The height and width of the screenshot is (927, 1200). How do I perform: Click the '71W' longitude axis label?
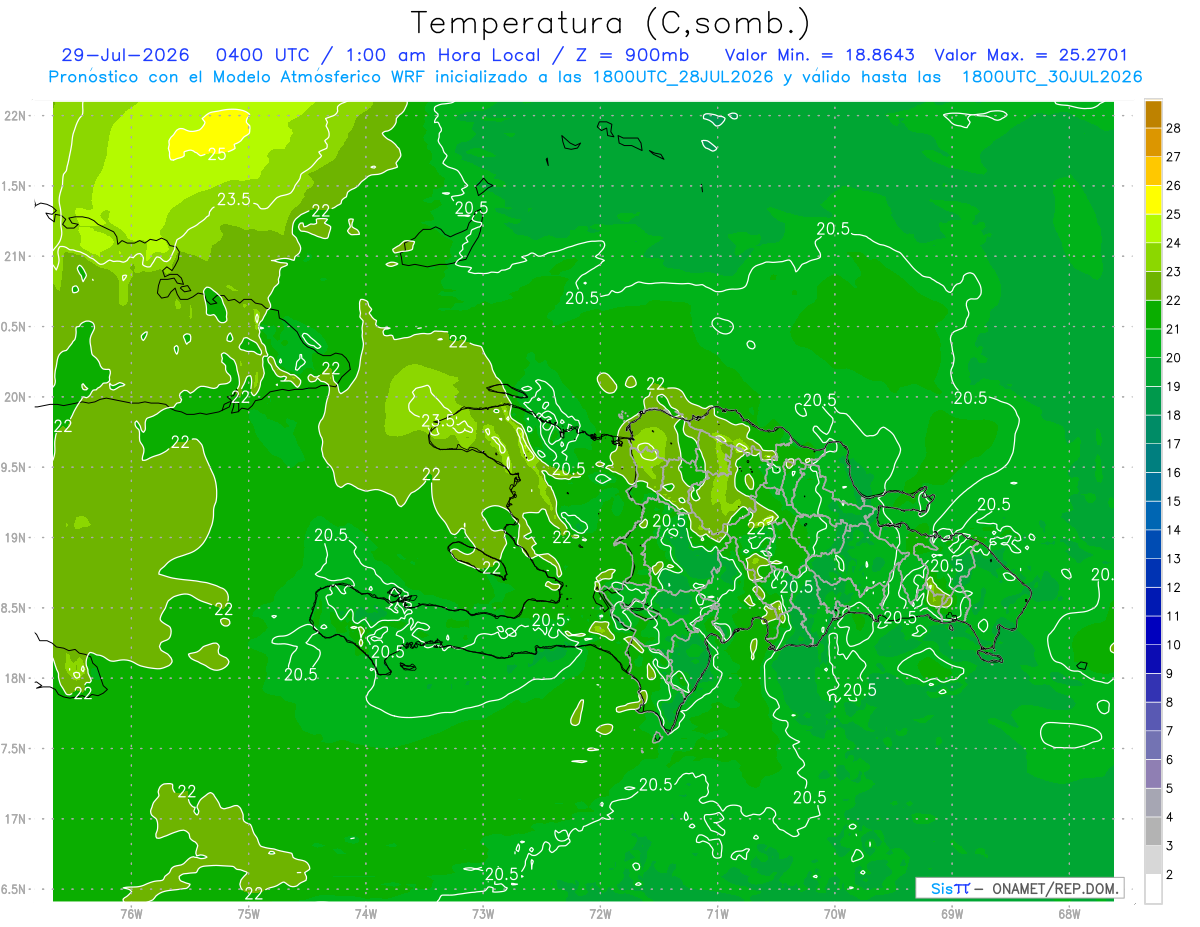coord(717,913)
